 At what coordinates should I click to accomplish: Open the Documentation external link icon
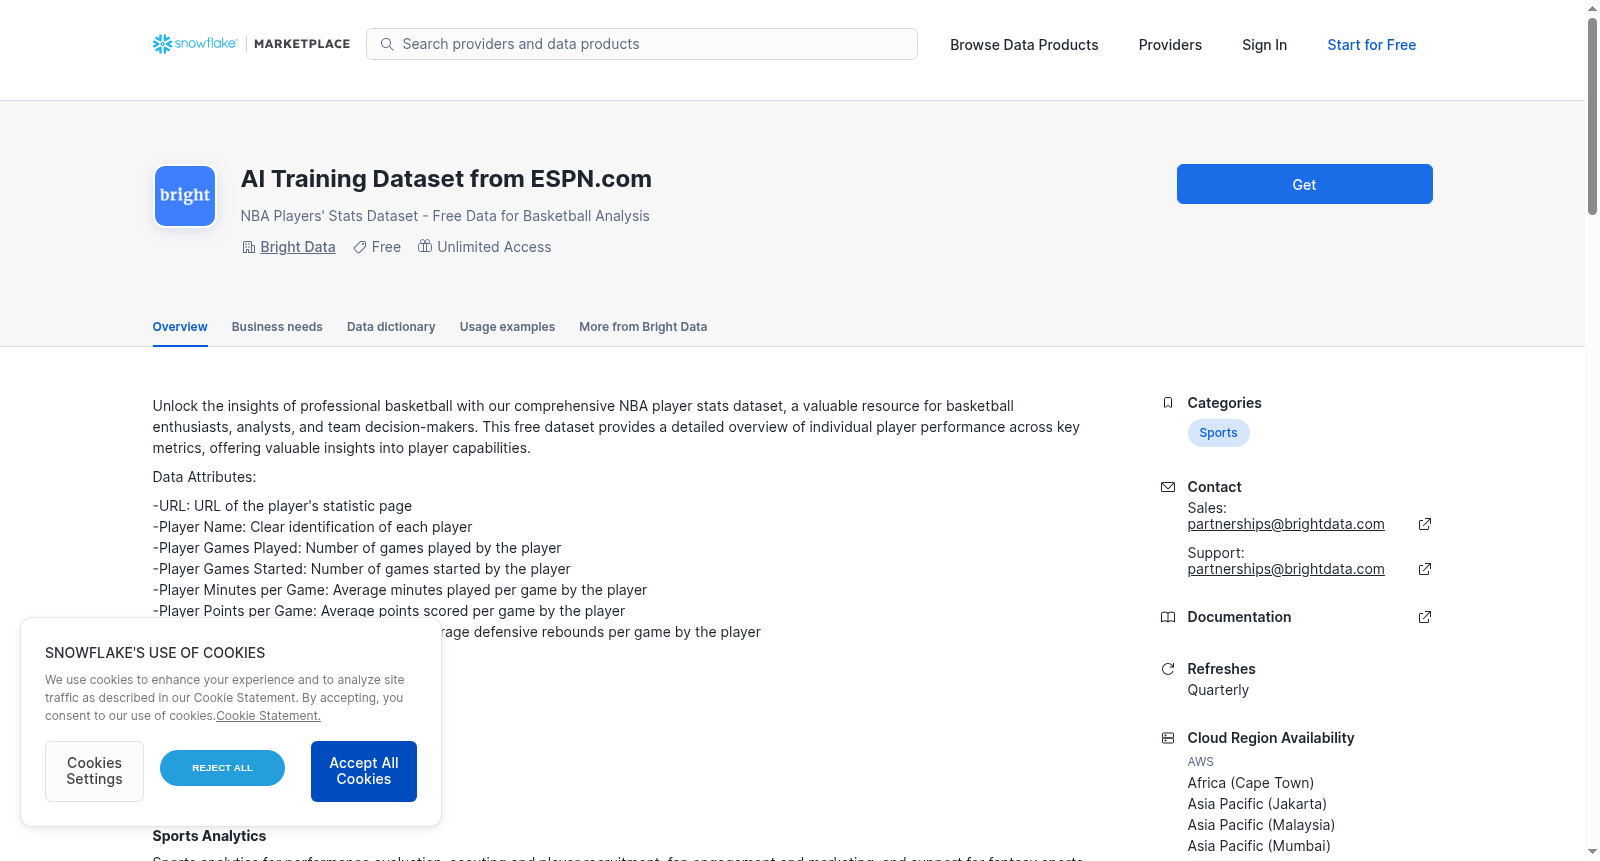pyautogui.click(x=1425, y=617)
